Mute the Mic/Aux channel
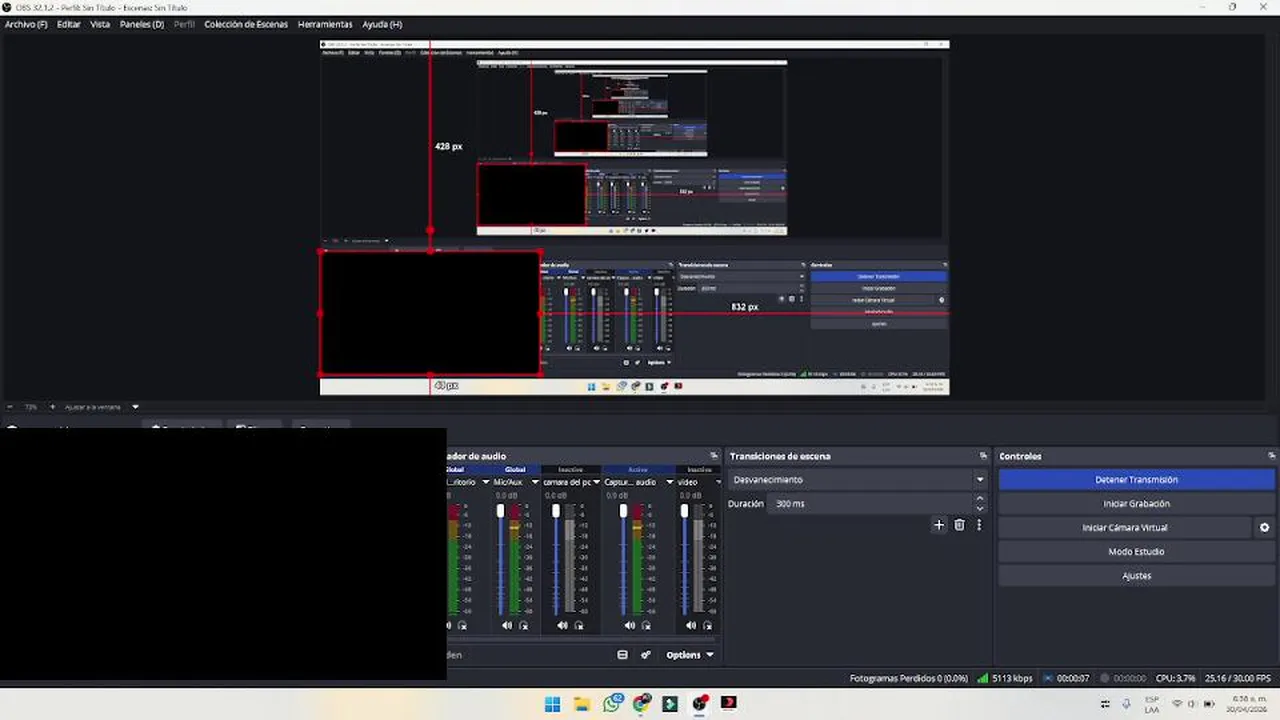 tap(507, 626)
